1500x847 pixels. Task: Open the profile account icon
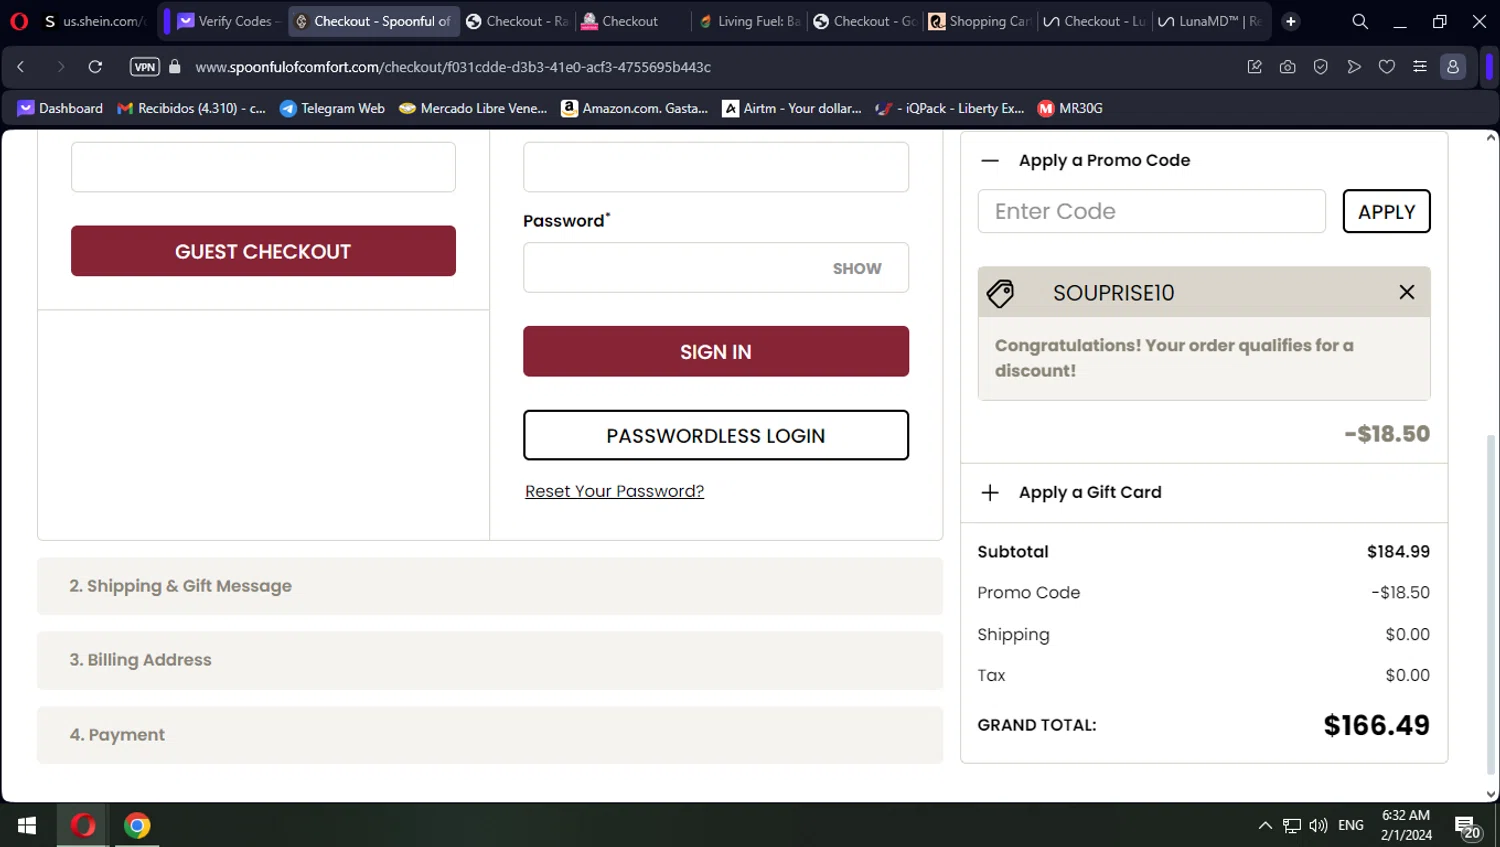[x=1453, y=67]
